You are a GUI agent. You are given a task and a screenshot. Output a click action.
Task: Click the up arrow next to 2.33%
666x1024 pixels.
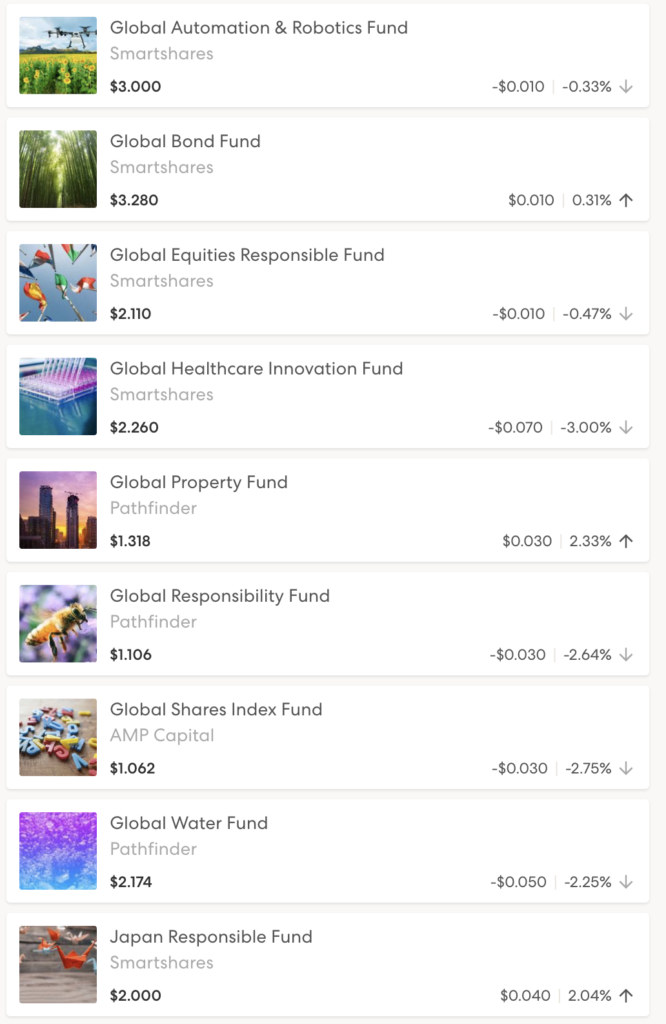click(626, 541)
